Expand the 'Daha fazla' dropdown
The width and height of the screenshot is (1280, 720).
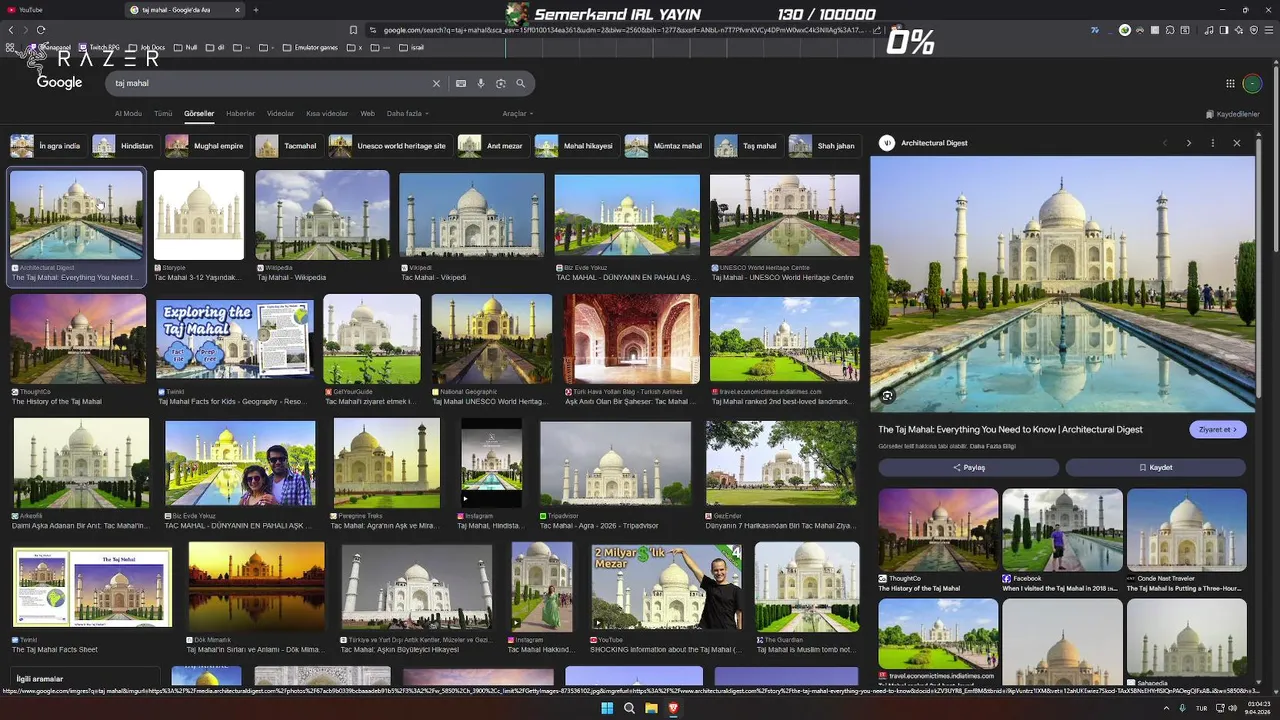pos(406,114)
